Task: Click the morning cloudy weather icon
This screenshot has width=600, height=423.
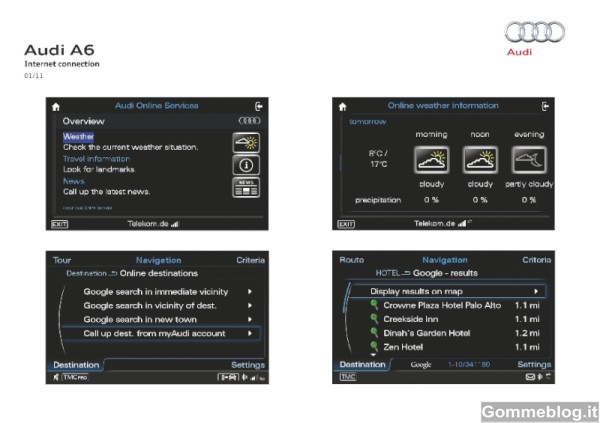Action: 432,160
